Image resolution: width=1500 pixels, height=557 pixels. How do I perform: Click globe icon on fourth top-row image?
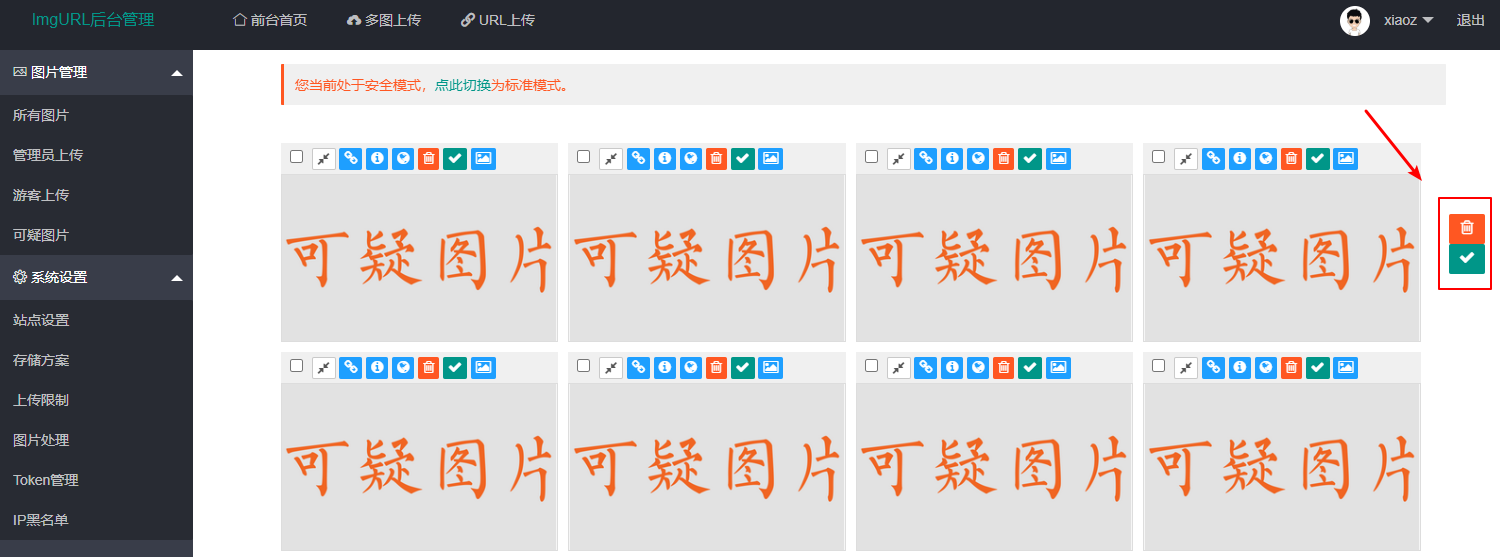point(1266,158)
